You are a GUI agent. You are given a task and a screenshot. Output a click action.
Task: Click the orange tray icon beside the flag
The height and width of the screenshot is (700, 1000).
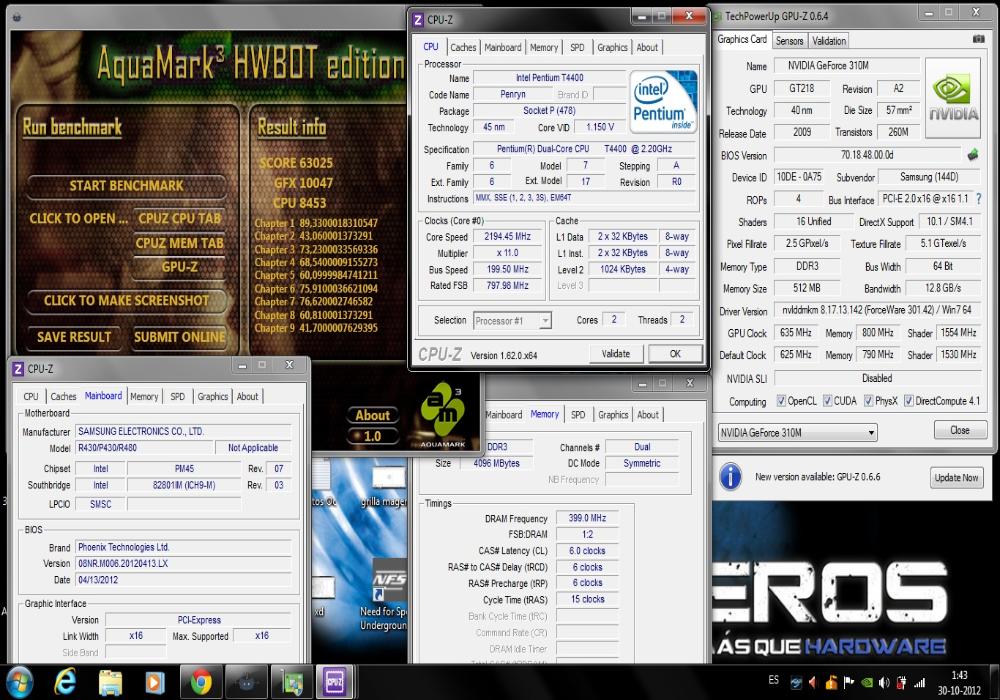tap(831, 683)
